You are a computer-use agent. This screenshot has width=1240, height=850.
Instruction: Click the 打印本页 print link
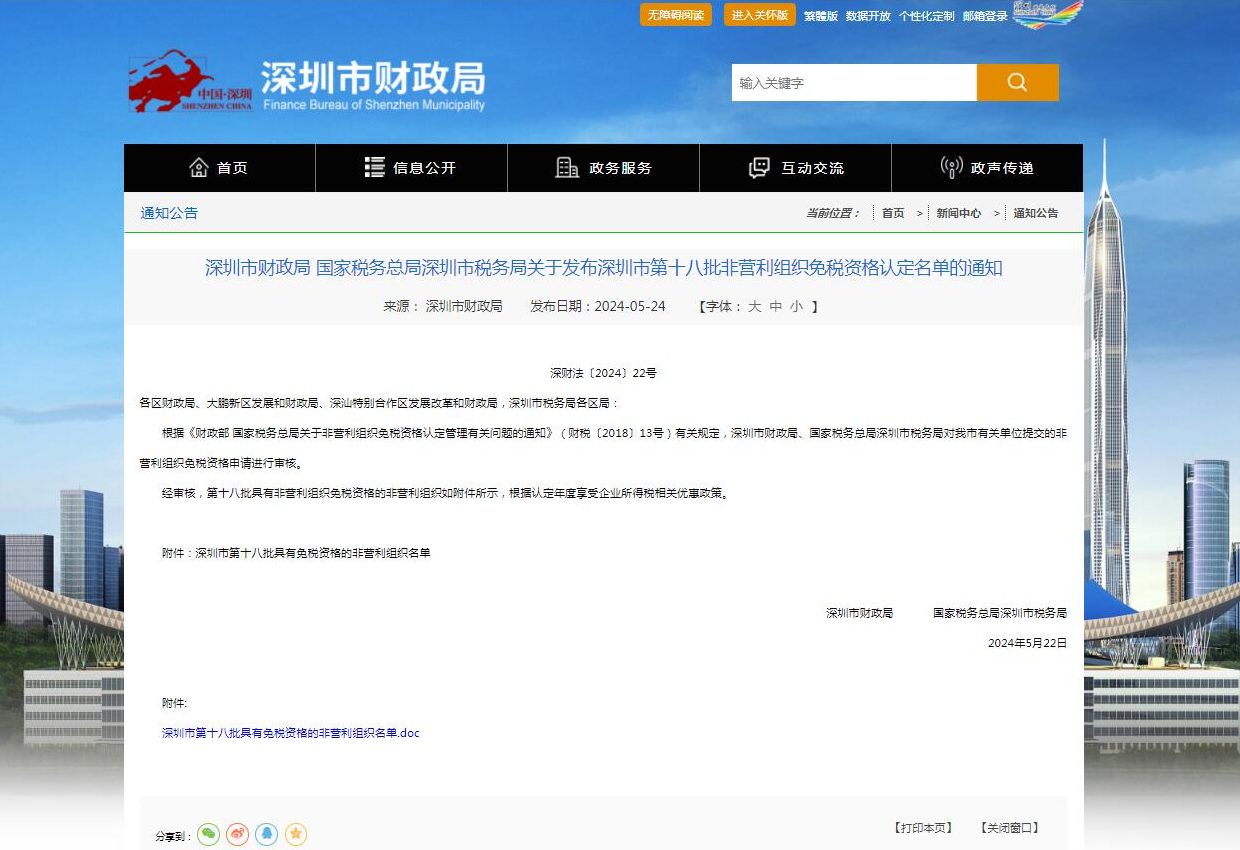click(923, 828)
